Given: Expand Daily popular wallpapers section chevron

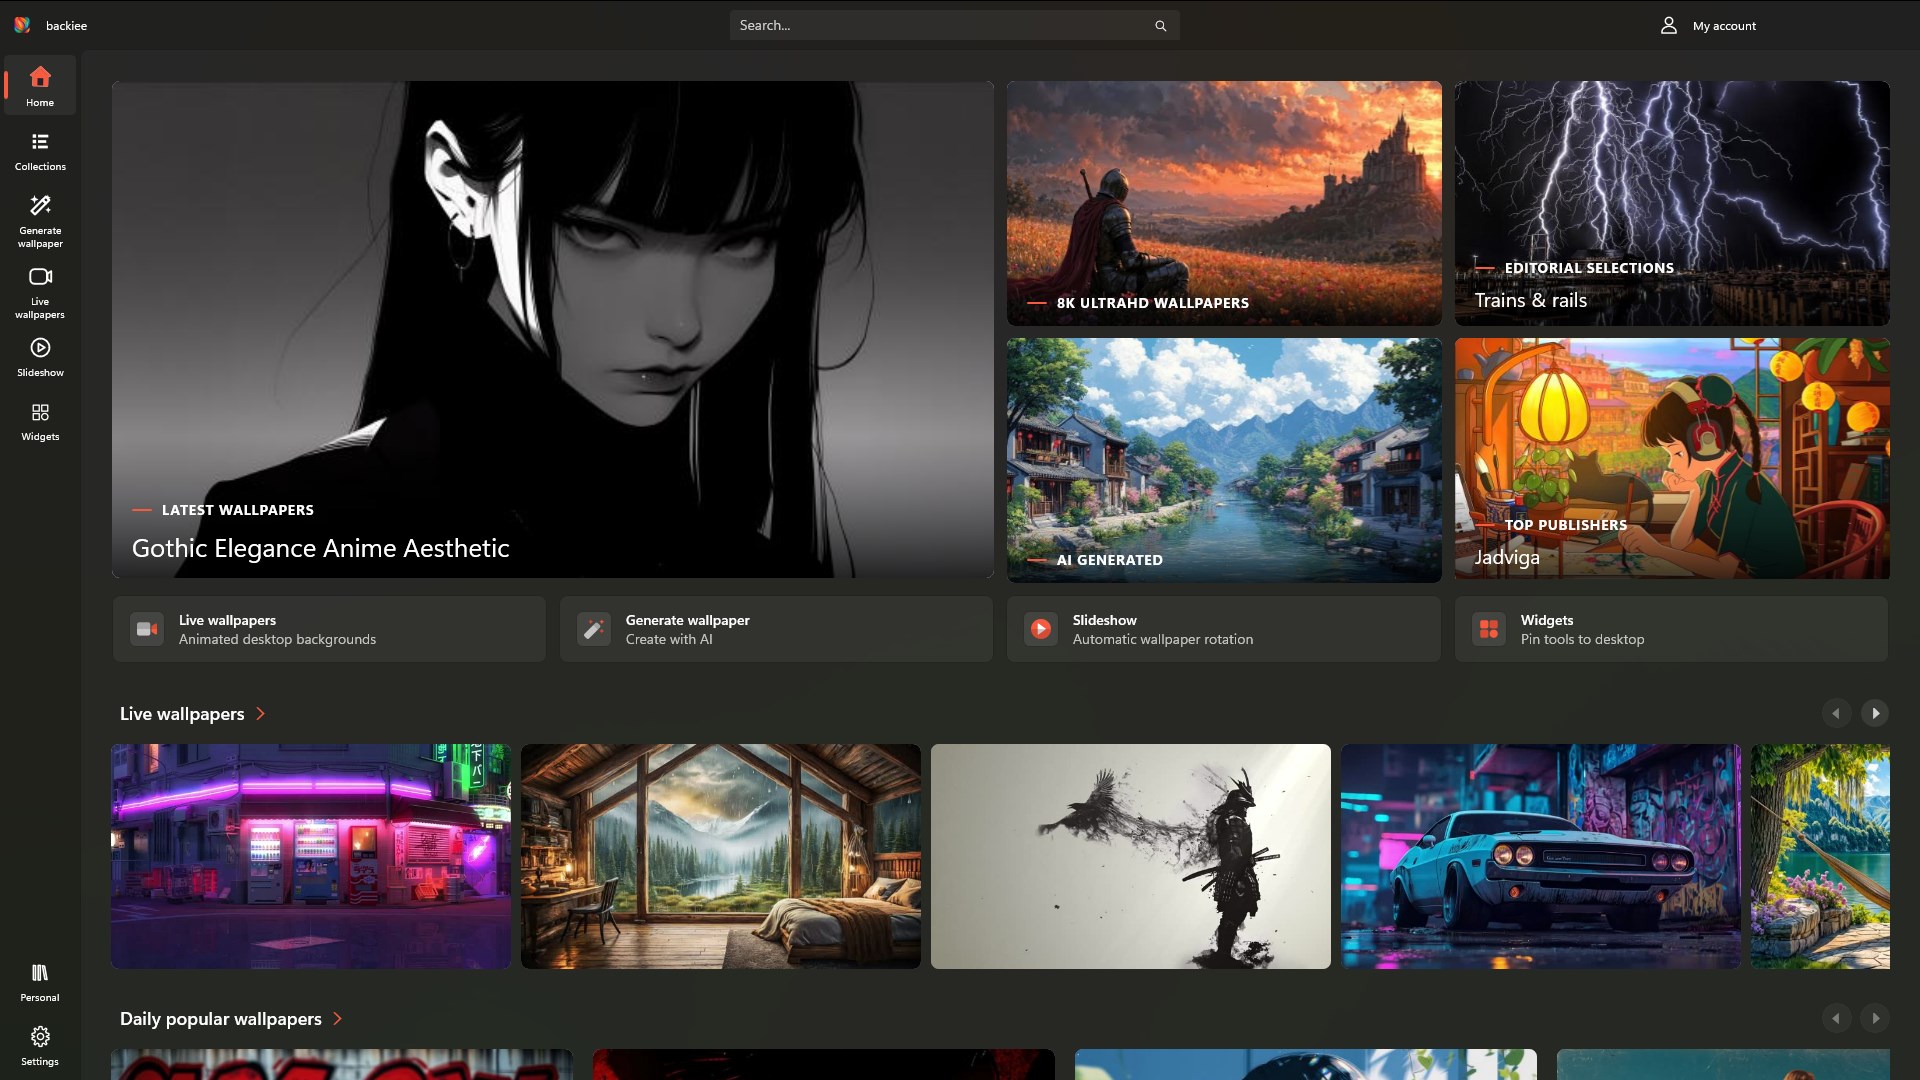Looking at the screenshot, I should coord(338,1019).
